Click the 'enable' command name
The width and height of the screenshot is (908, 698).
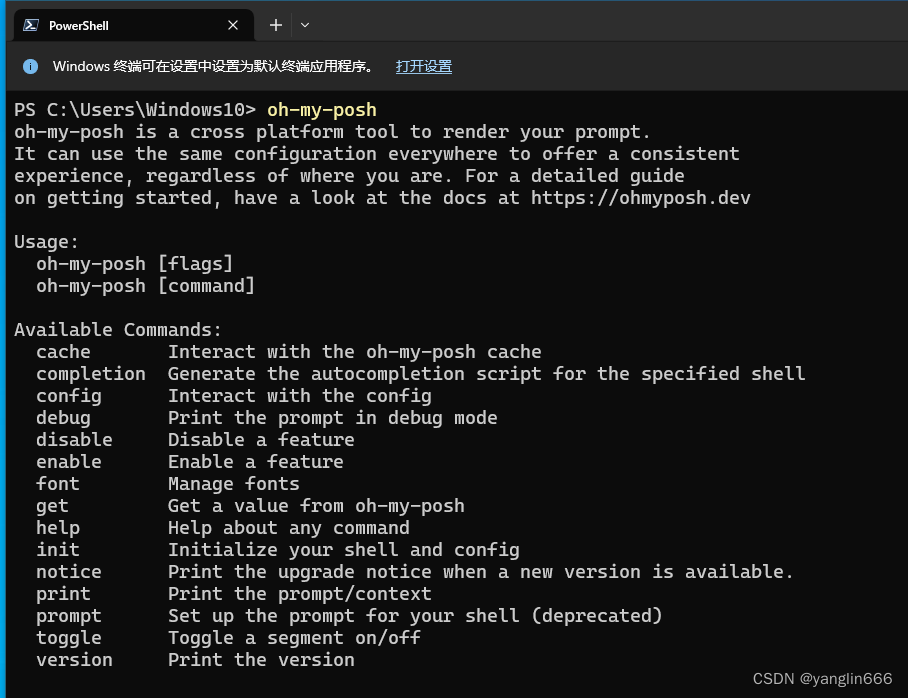coord(69,462)
